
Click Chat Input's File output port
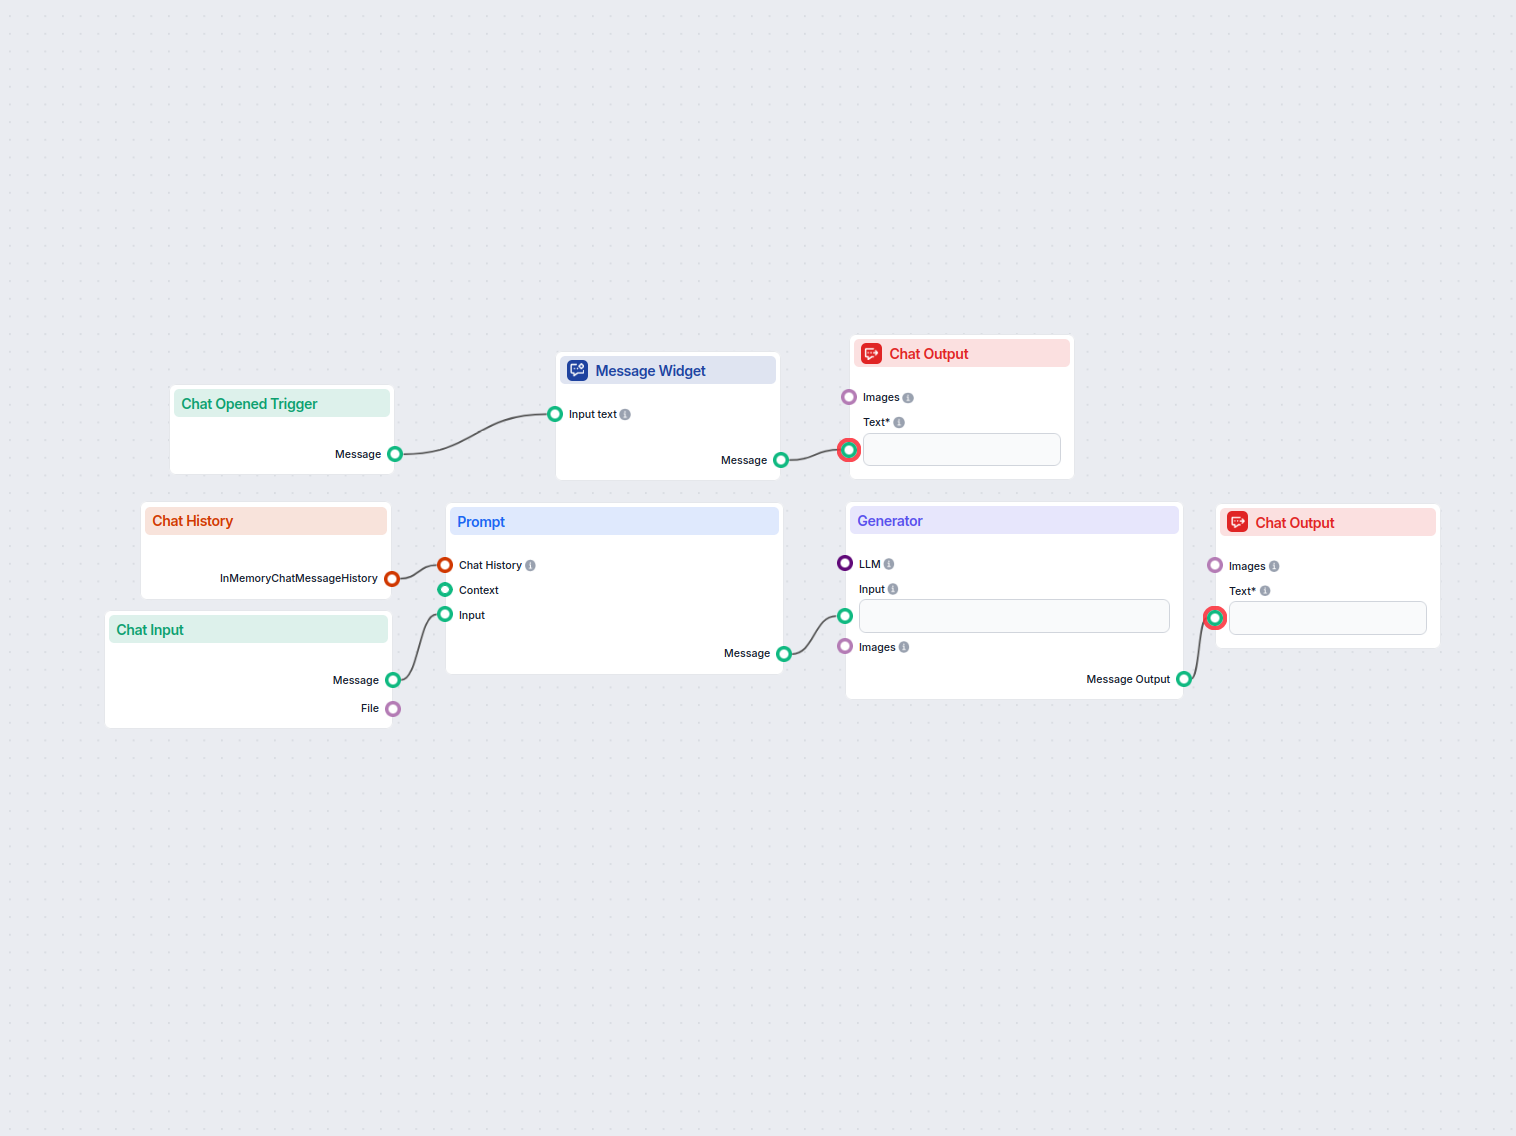(393, 709)
